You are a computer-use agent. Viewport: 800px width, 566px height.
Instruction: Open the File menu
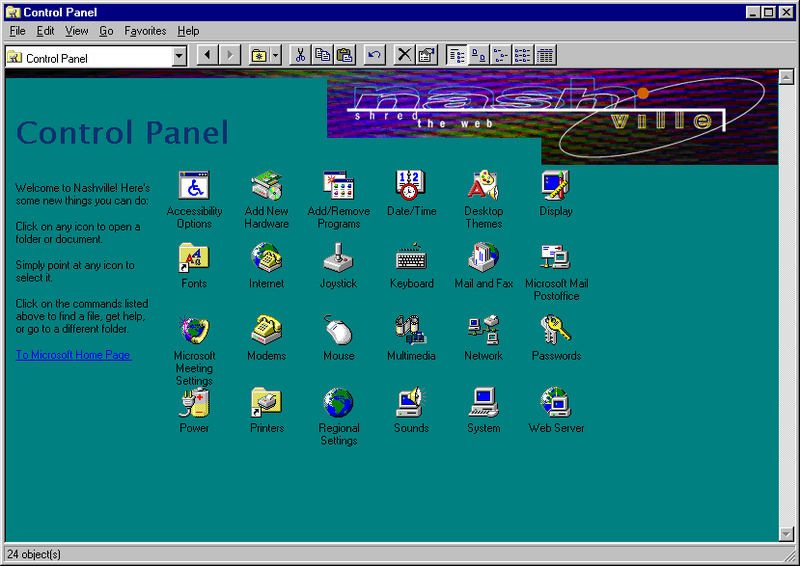coord(17,31)
